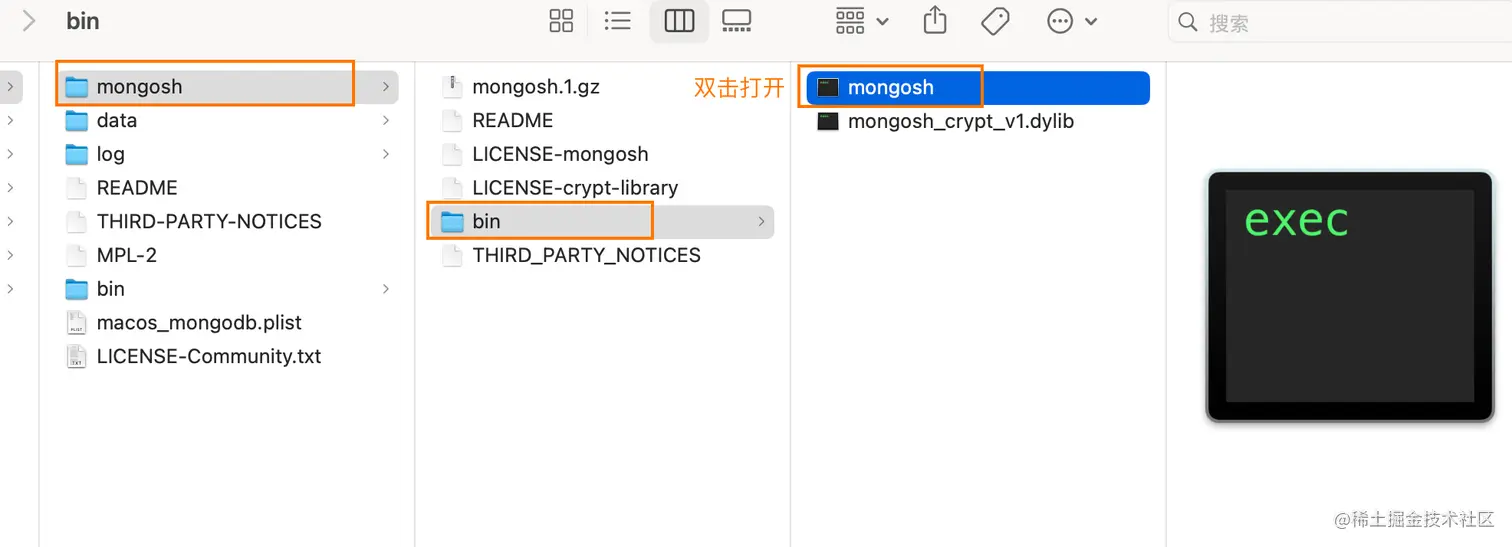This screenshot has width=1512, height=547.
Task: Click the MPL-2 document icon
Action: pyautogui.click(x=77, y=255)
